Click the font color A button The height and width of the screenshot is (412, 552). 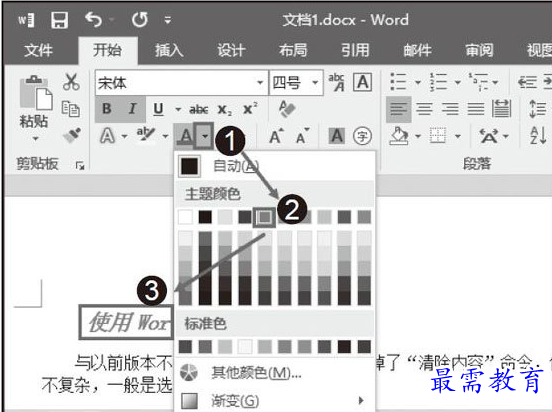185,136
